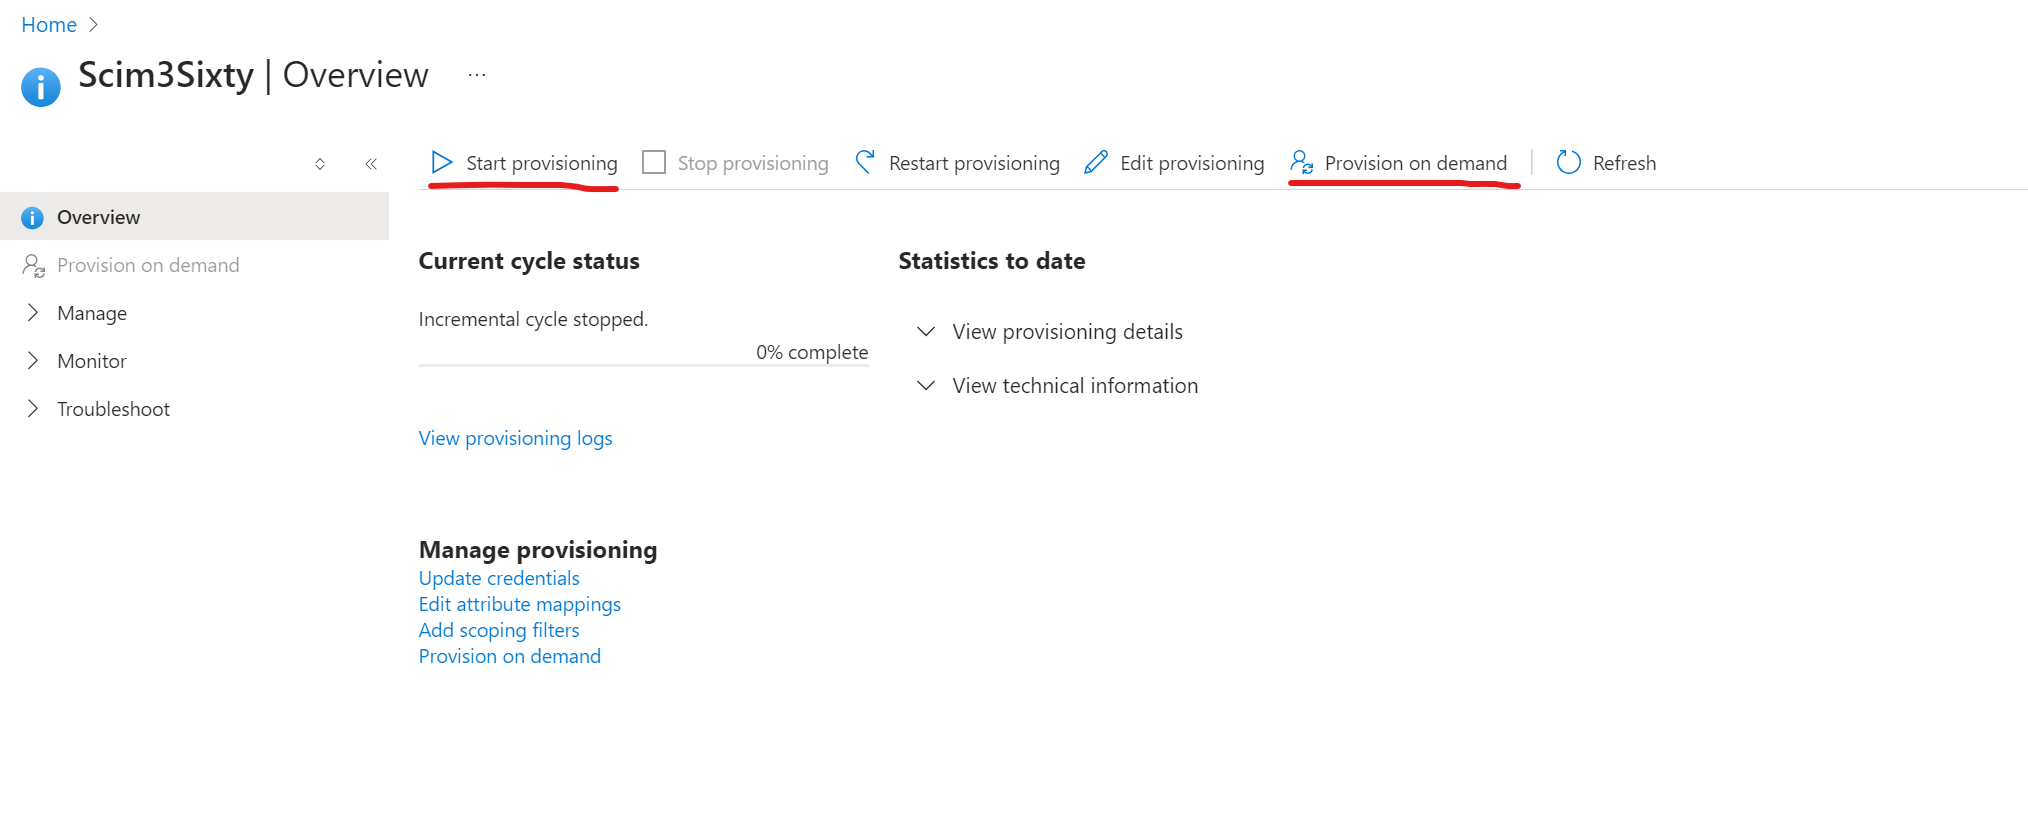Click the sidebar up-down sort icon
The image size is (2028, 814).
[320, 164]
